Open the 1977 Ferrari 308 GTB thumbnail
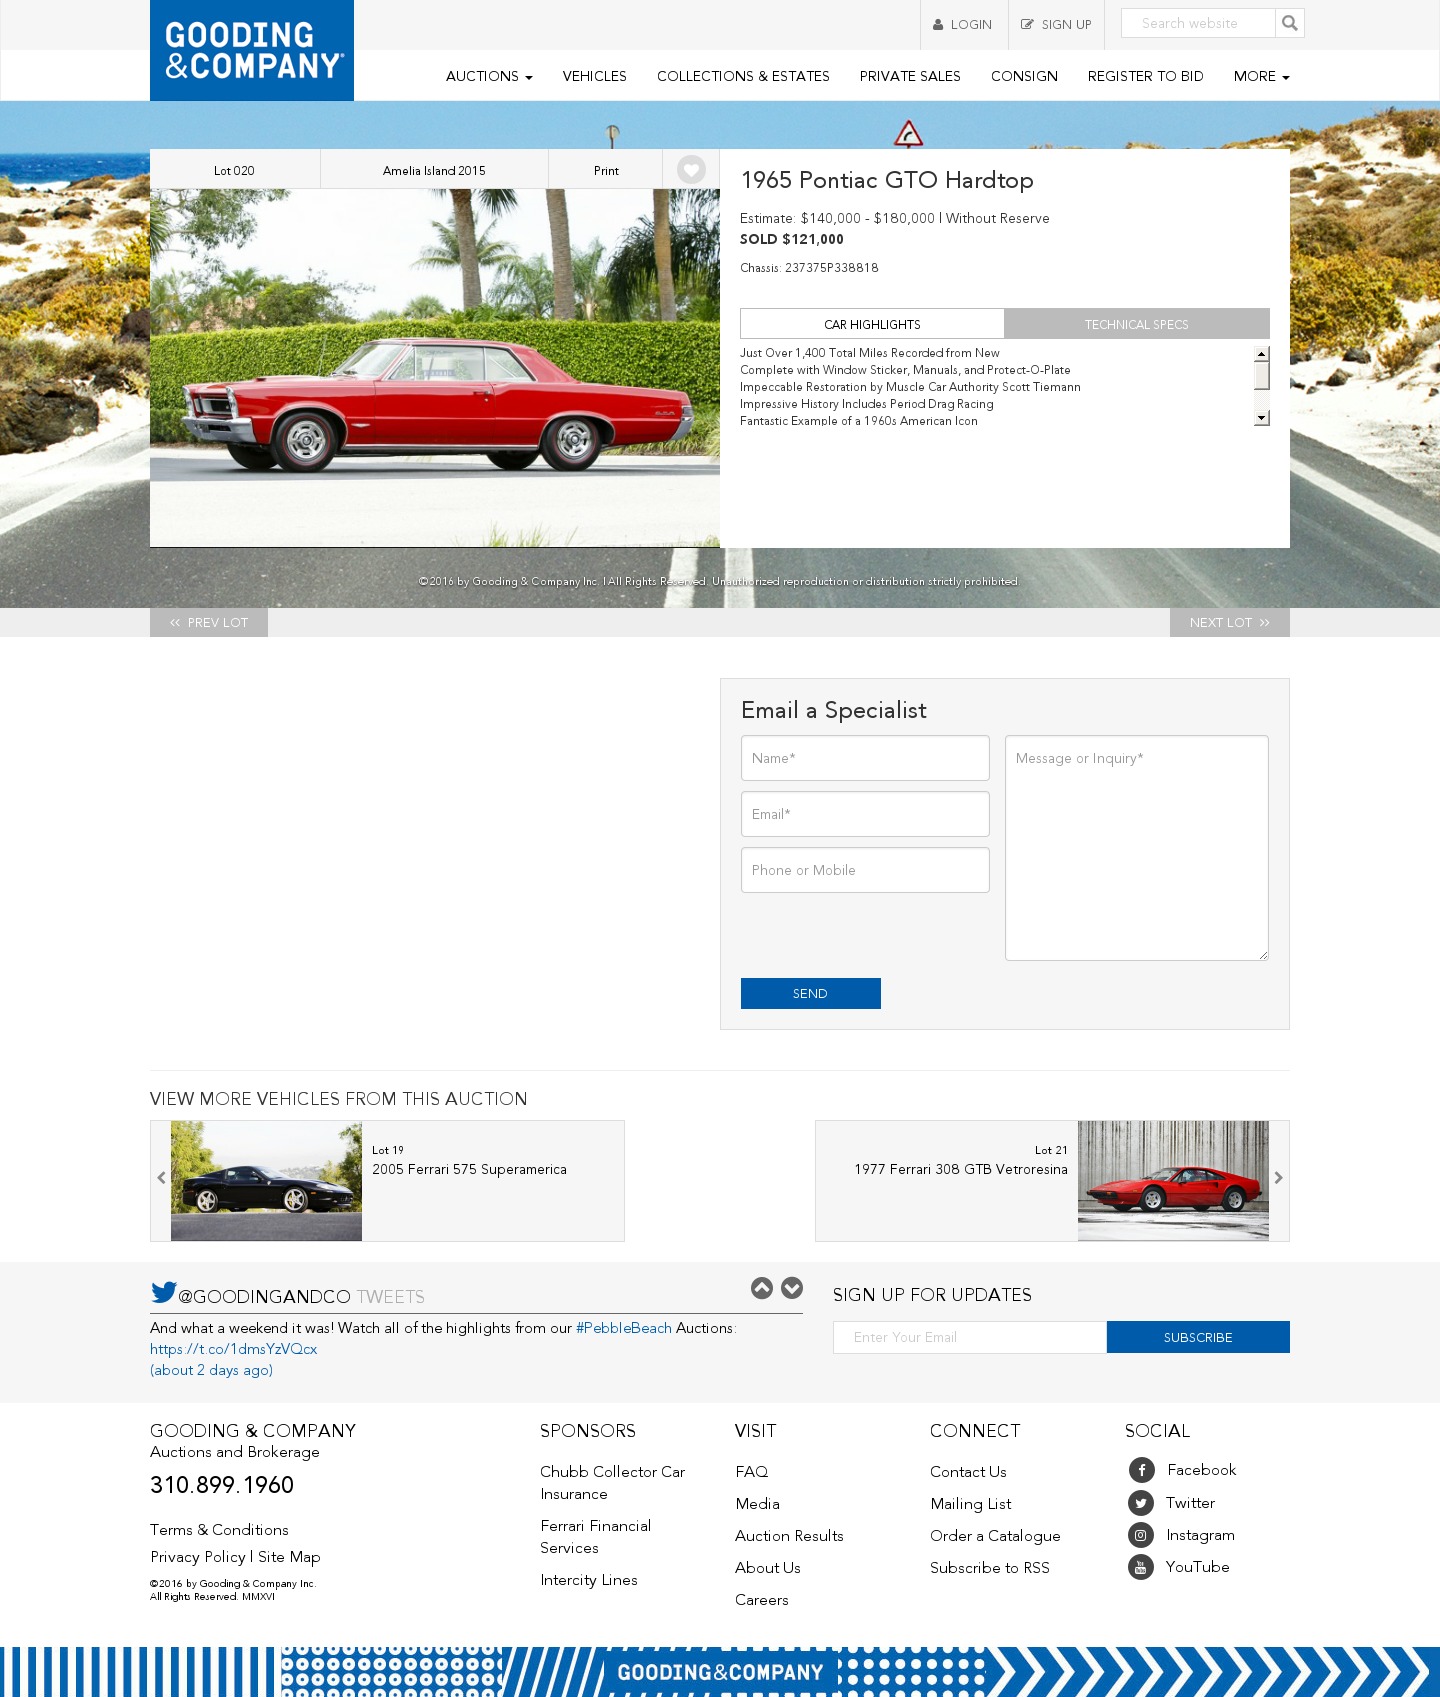1440x1697 pixels. 1173,1181
